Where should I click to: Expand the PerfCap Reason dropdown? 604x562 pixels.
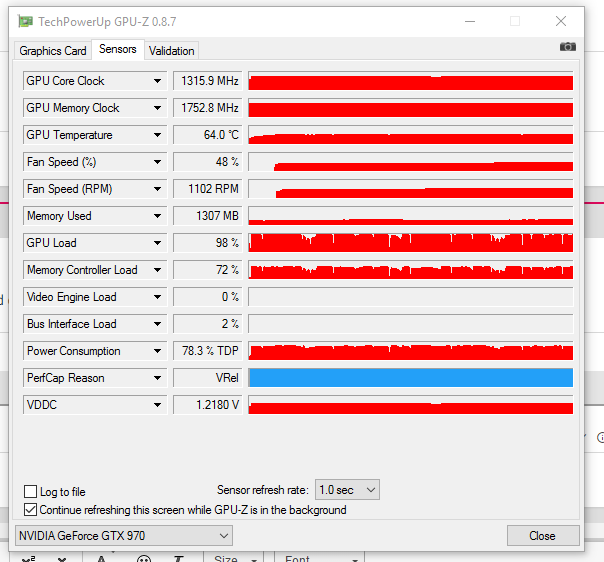click(x=157, y=378)
